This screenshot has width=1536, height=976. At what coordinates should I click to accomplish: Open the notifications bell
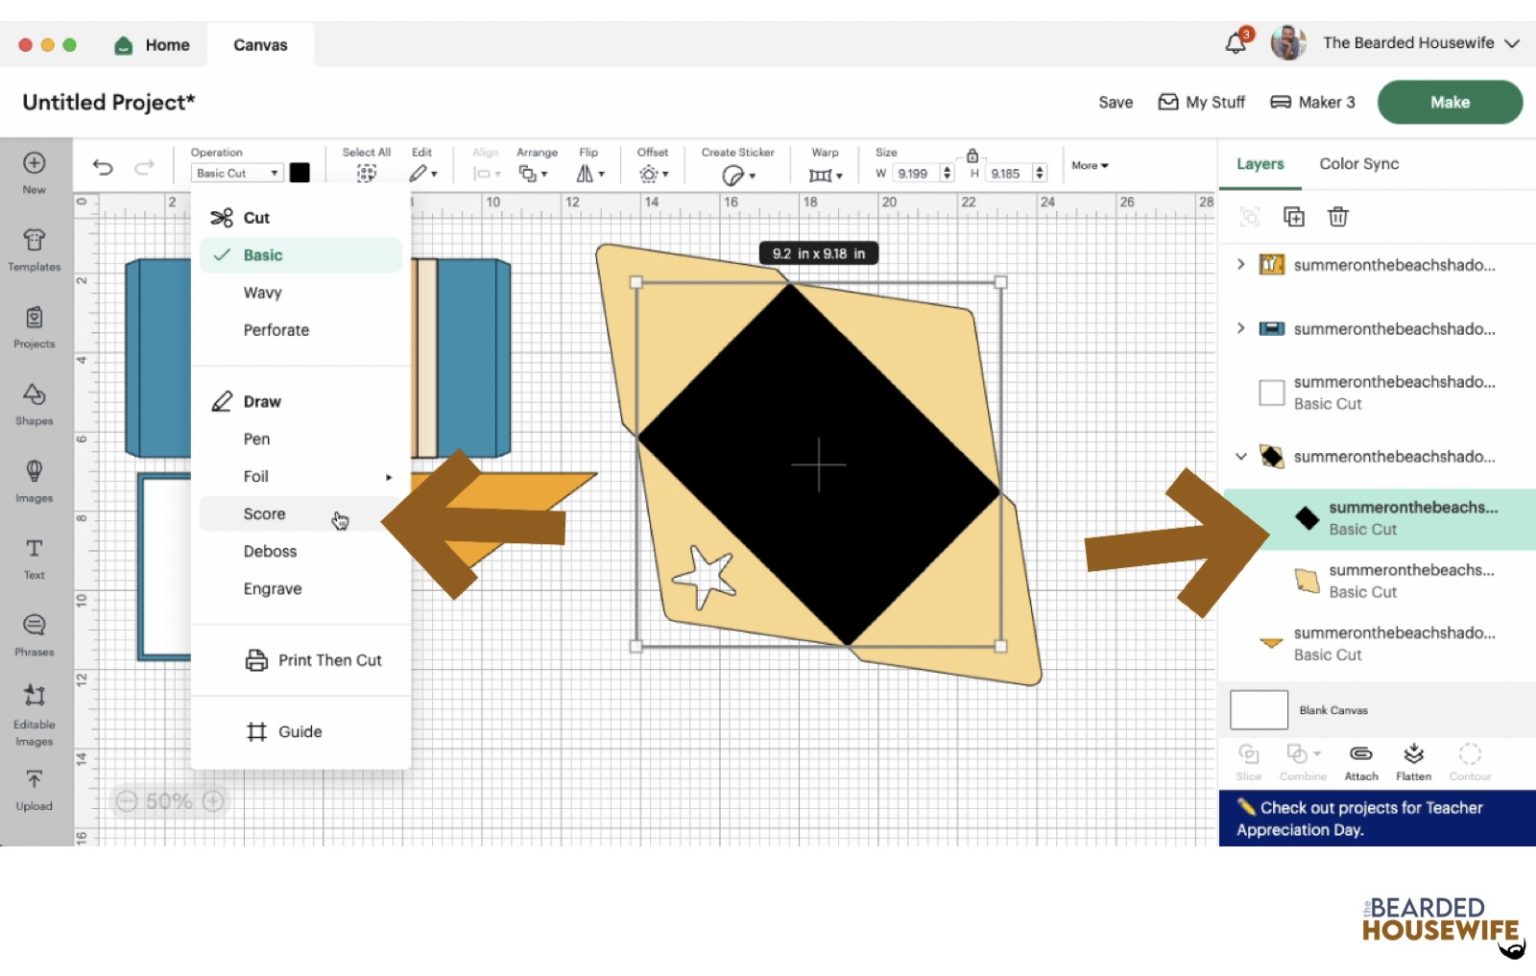coord(1236,43)
